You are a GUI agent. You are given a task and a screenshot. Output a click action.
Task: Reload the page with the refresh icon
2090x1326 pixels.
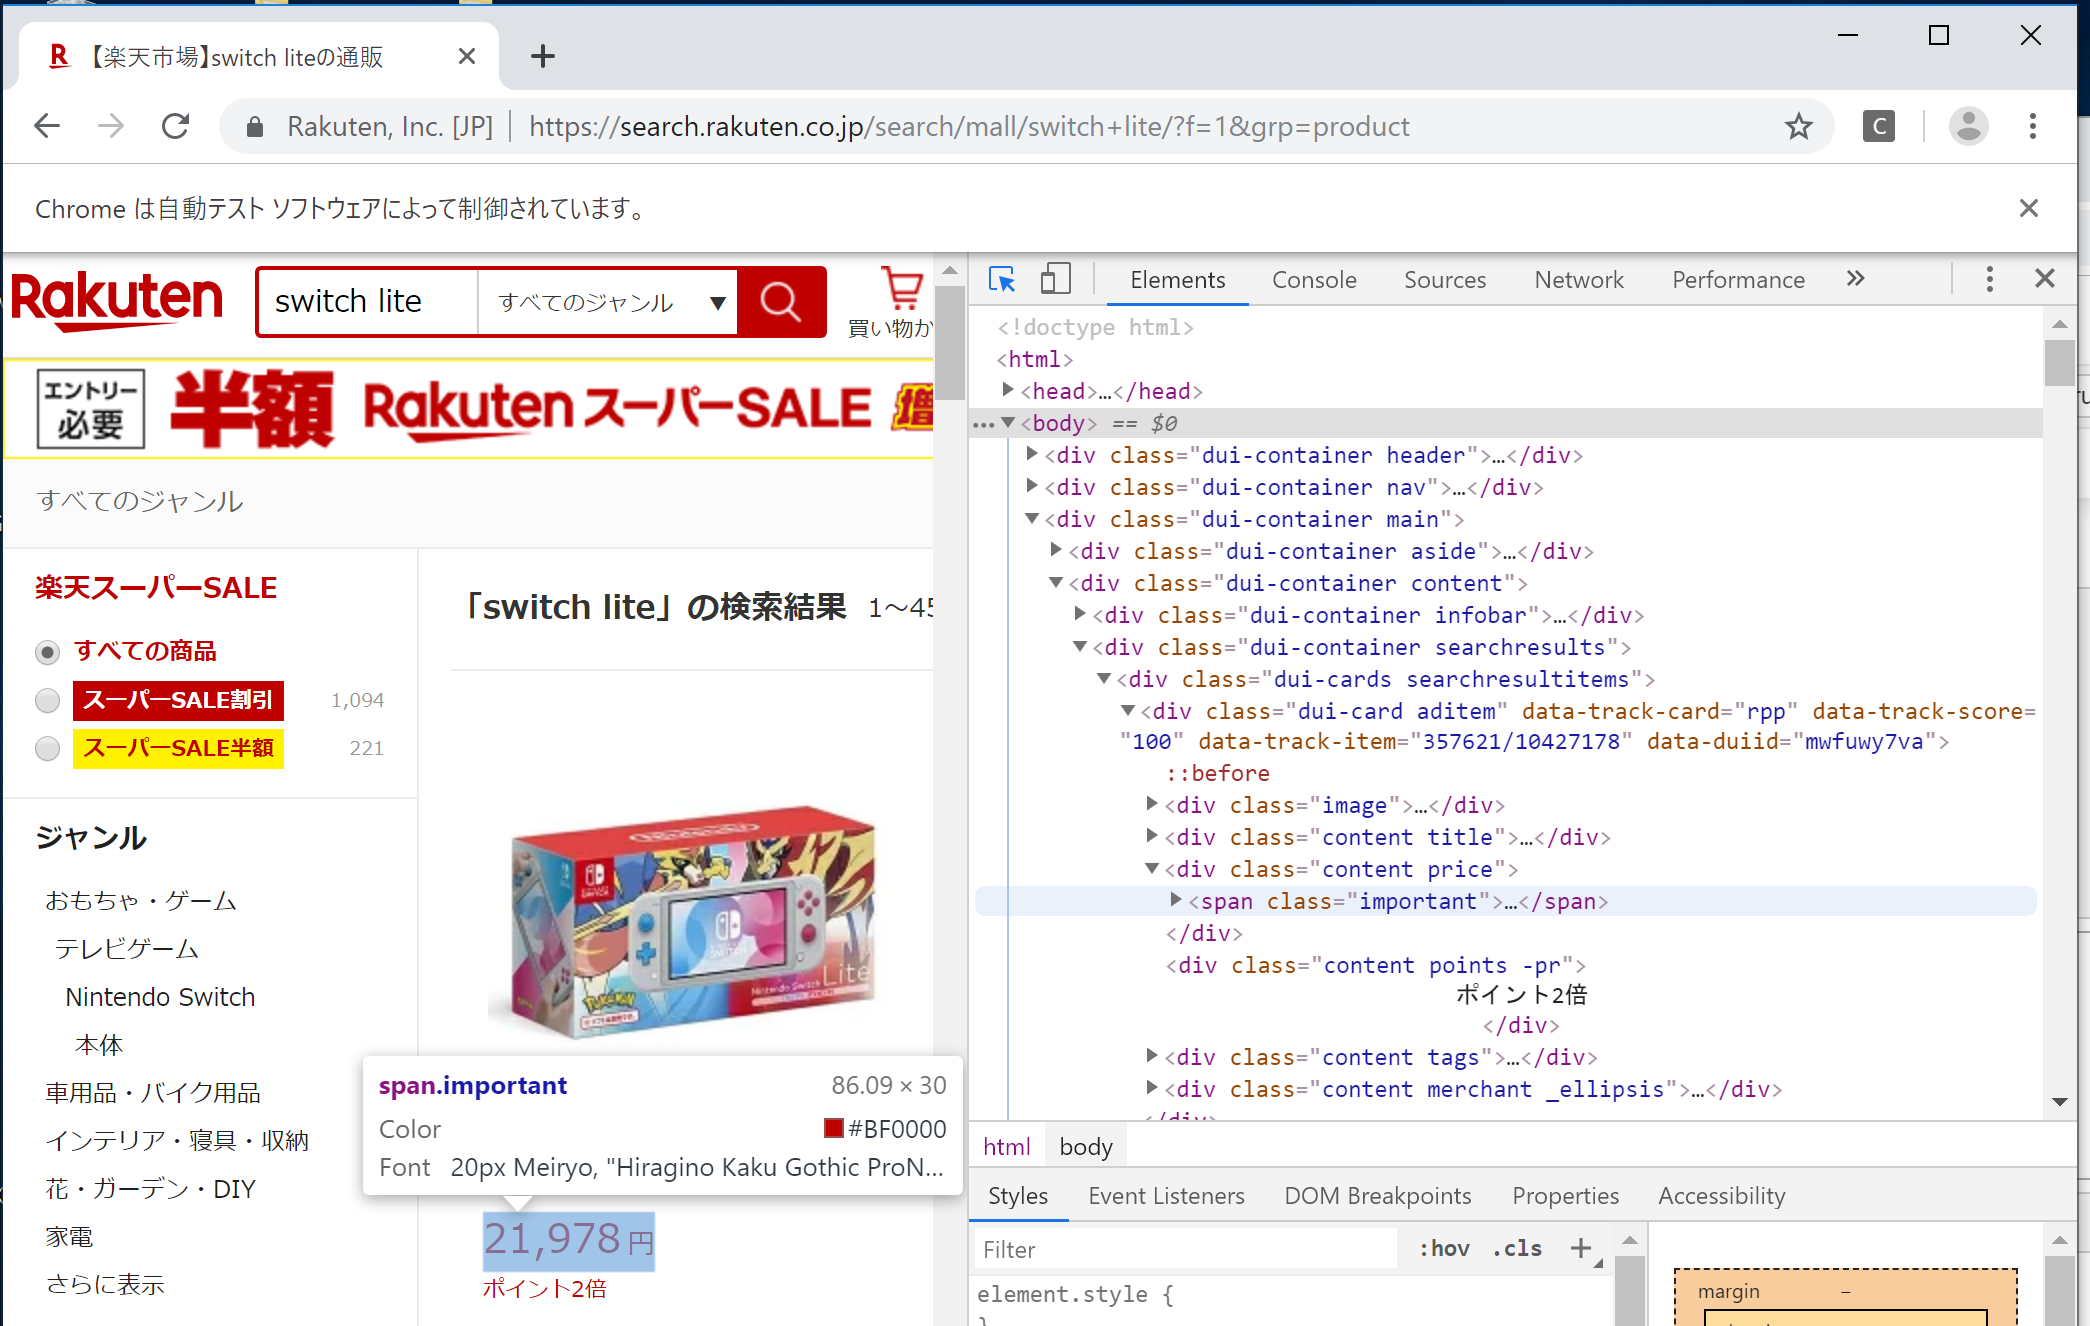(176, 127)
